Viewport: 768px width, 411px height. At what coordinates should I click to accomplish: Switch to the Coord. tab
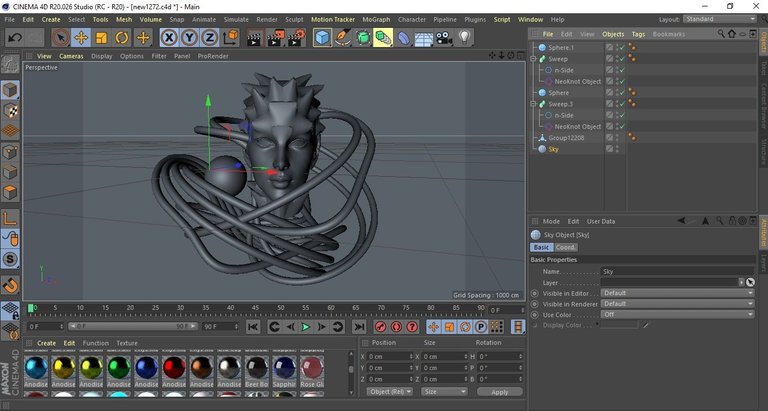tap(566, 247)
